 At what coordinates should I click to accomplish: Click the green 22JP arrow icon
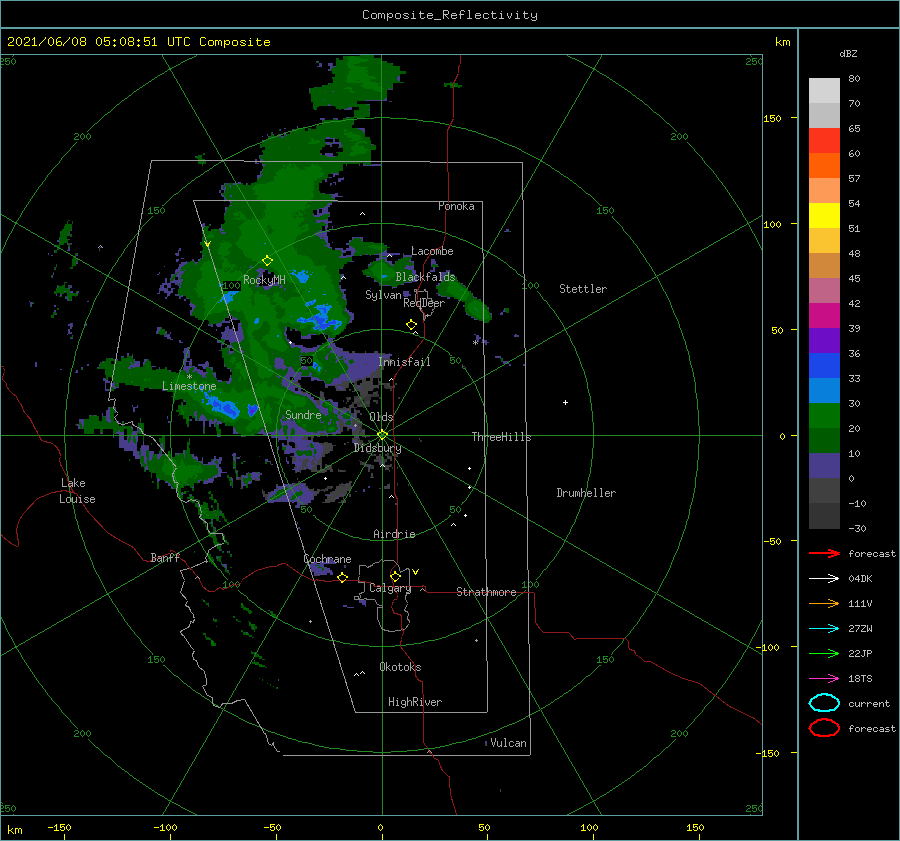pyautogui.click(x=824, y=653)
